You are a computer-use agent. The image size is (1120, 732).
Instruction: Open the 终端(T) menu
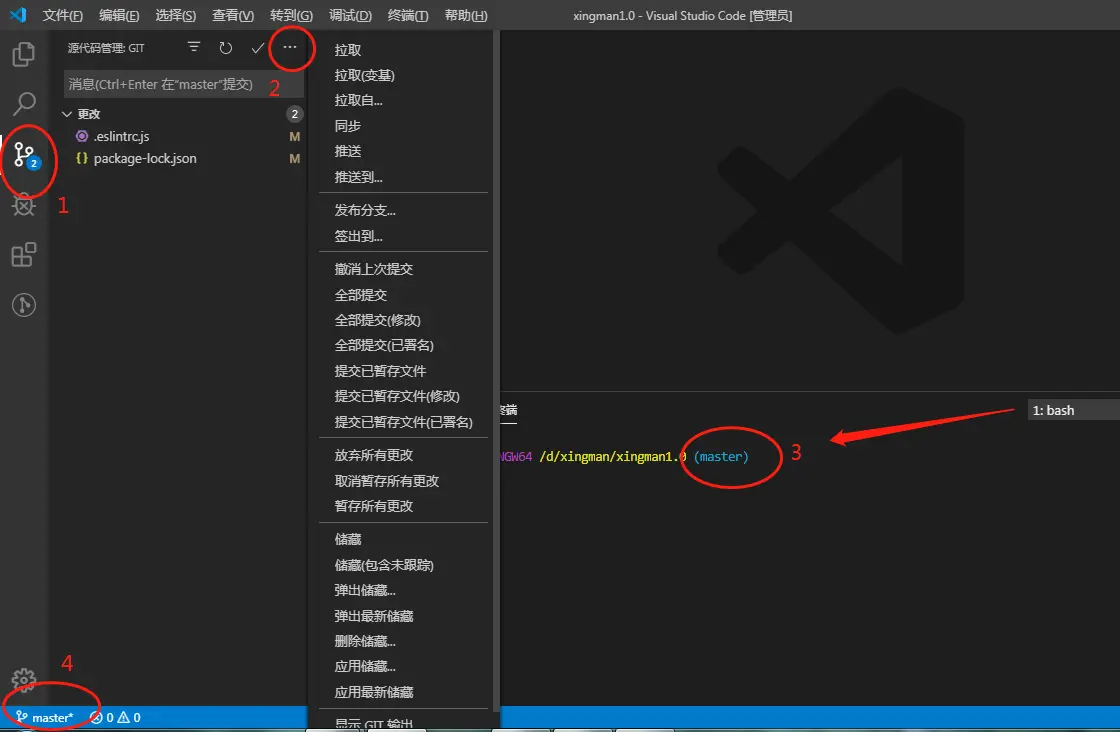point(408,15)
